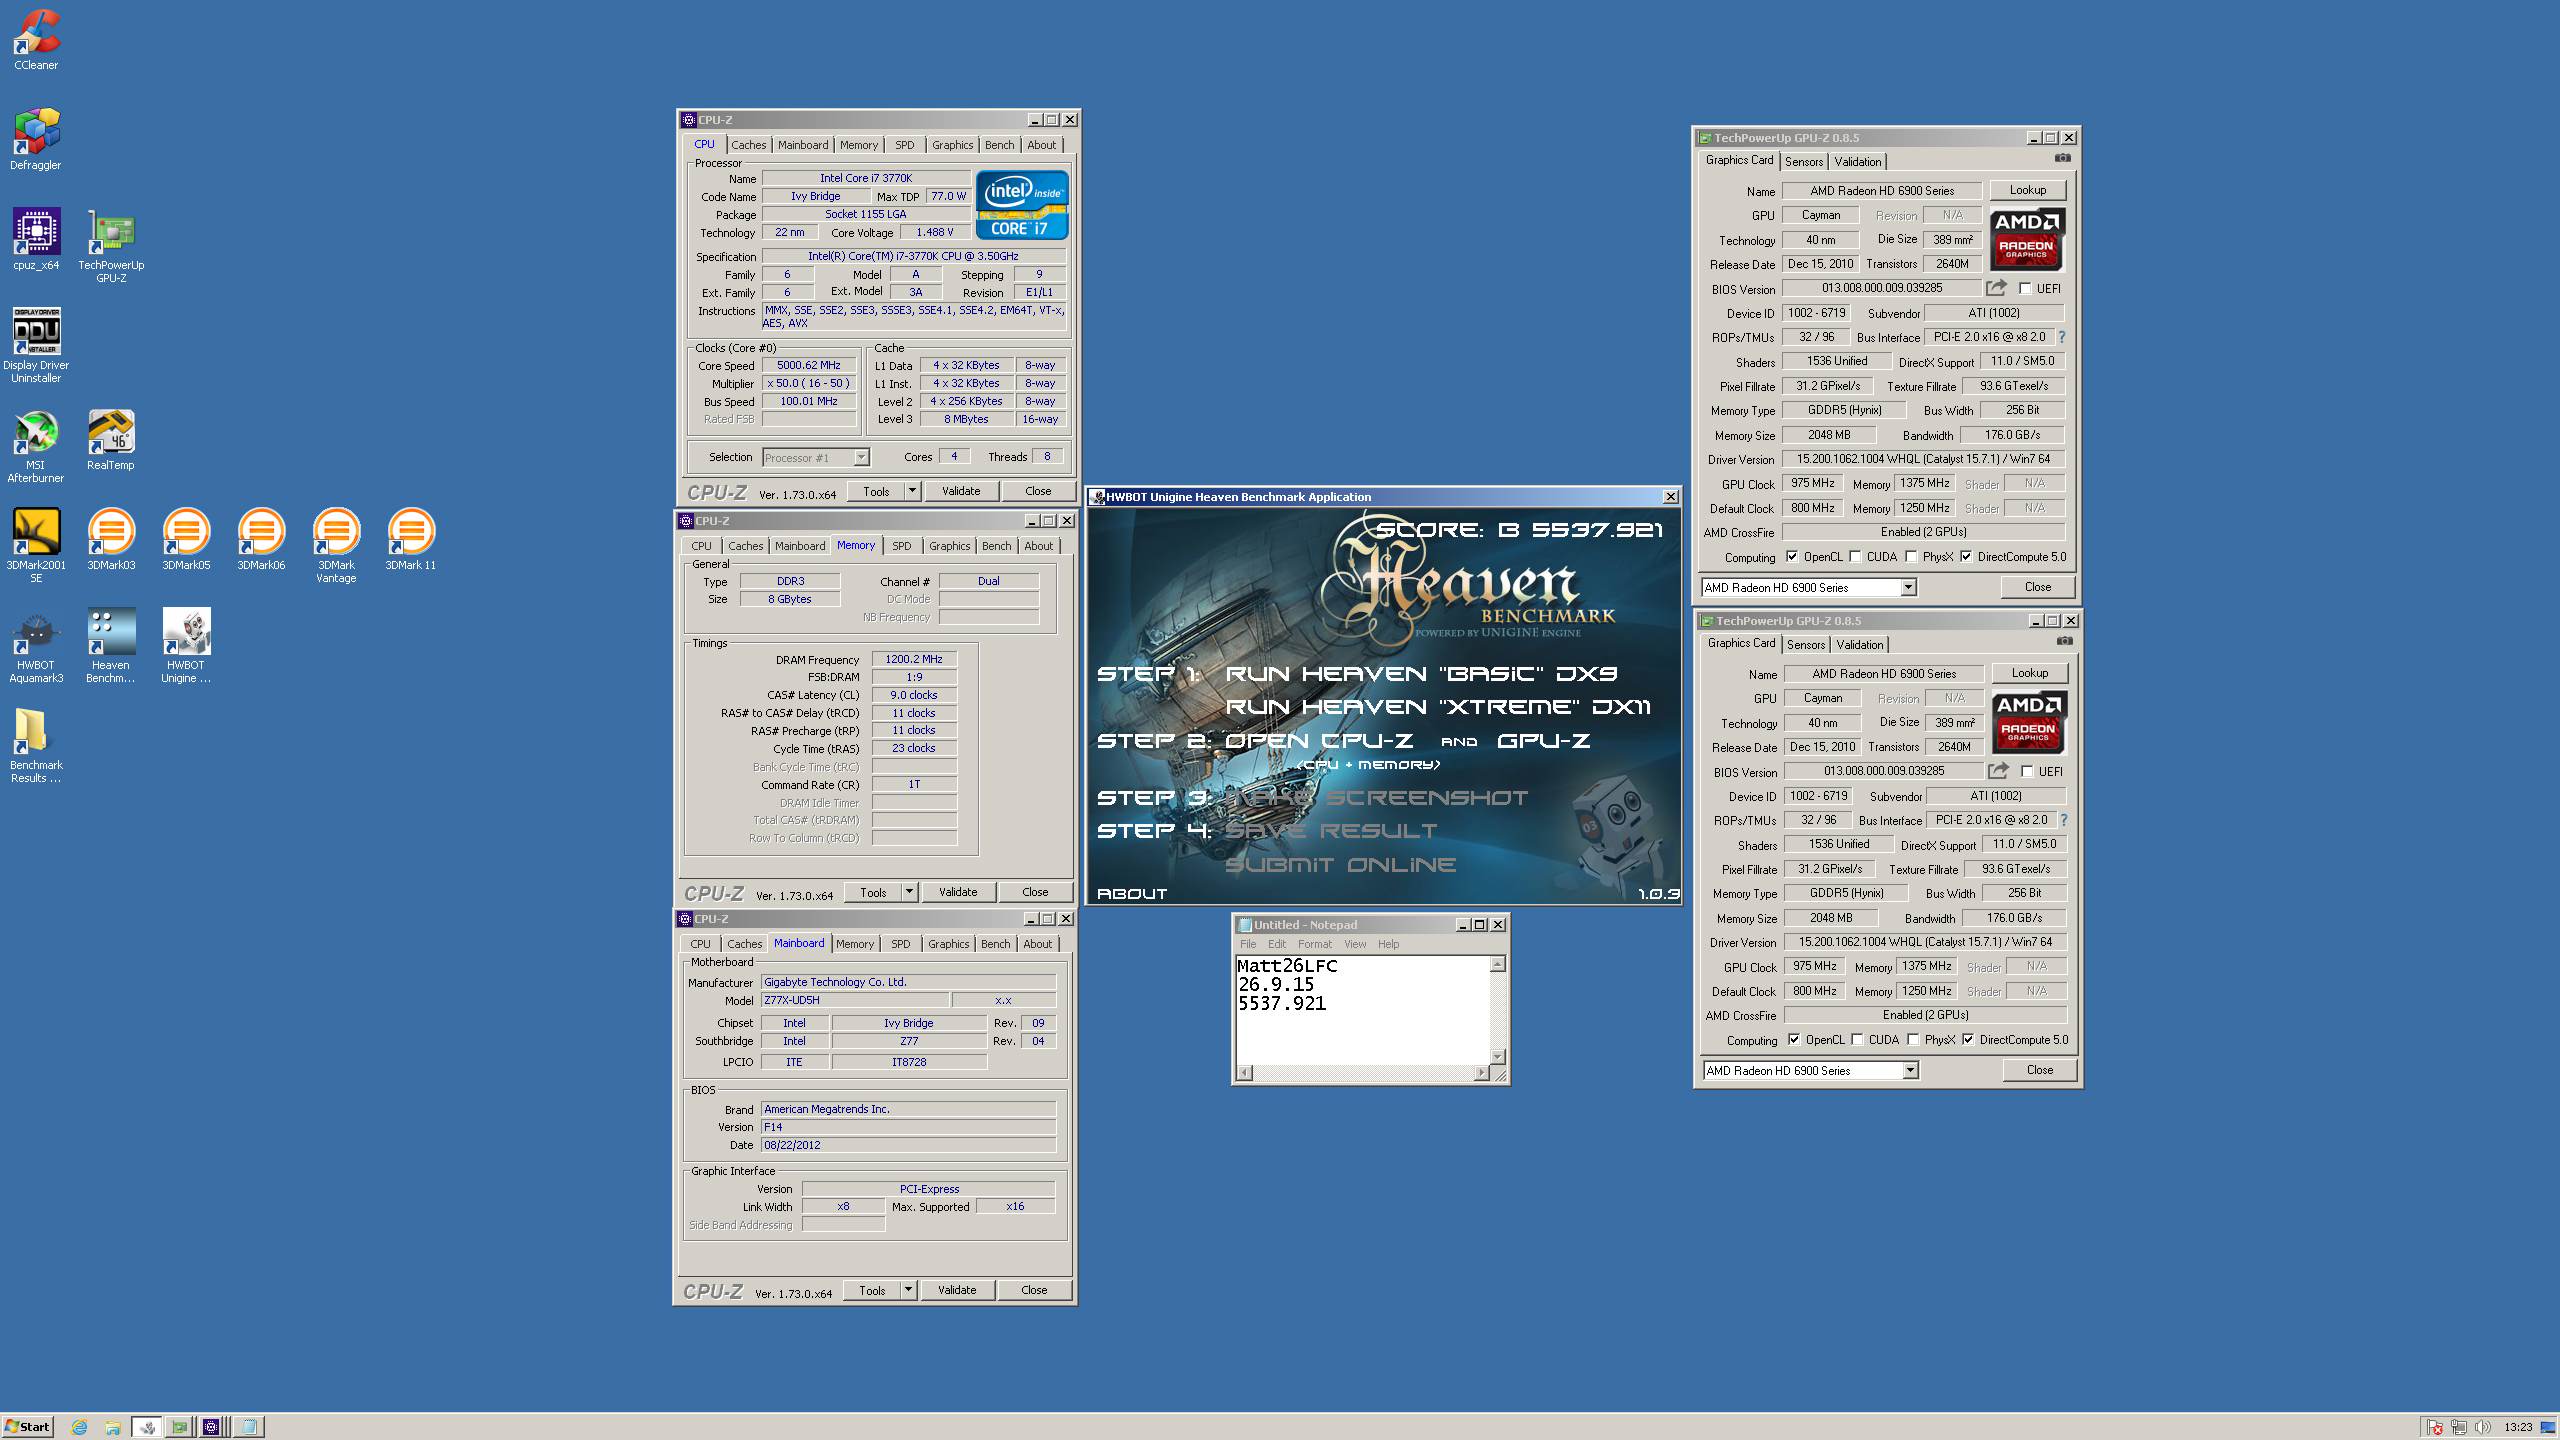Open Heaven Benchmark desktop shortcut
The height and width of the screenshot is (1440, 2560).
(x=111, y=646)
